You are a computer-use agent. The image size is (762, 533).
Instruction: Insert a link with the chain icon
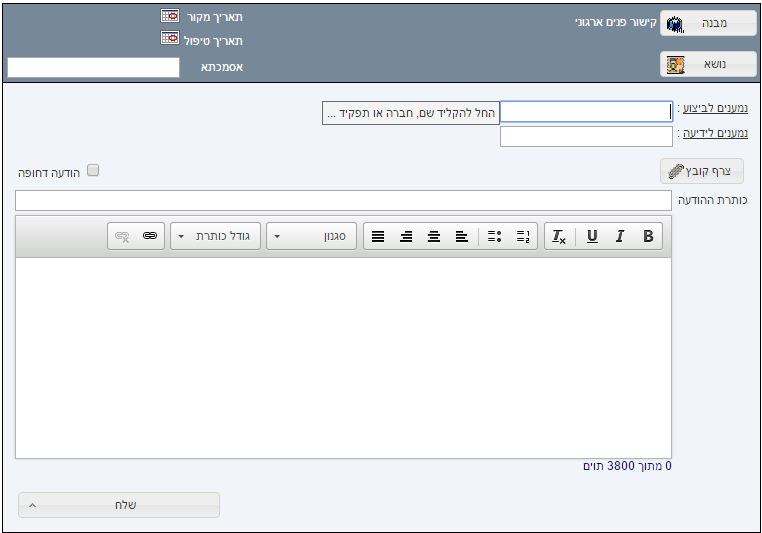150,237
